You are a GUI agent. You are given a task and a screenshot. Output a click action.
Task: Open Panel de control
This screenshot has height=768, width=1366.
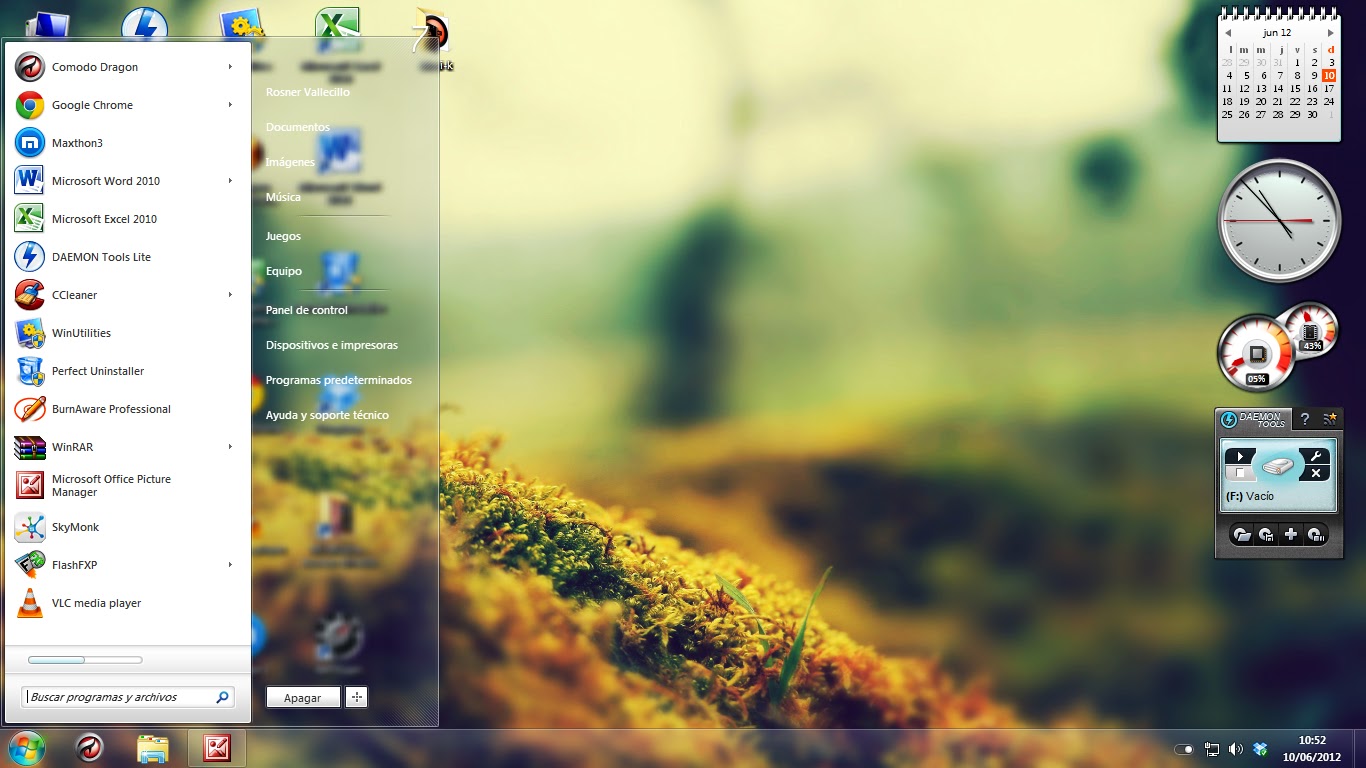(307, 310)
